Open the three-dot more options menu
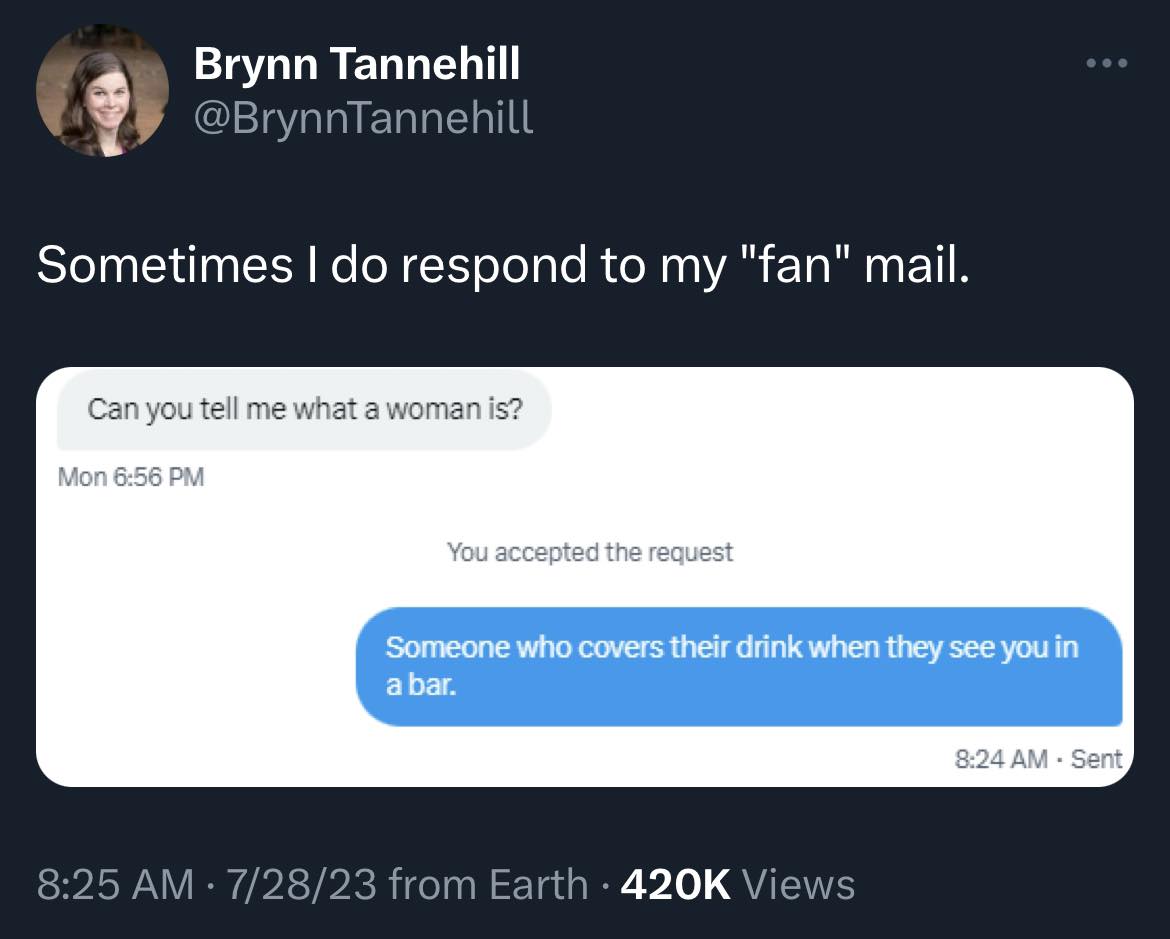Screen dimensions: 1170x939 coord(1106,62)
